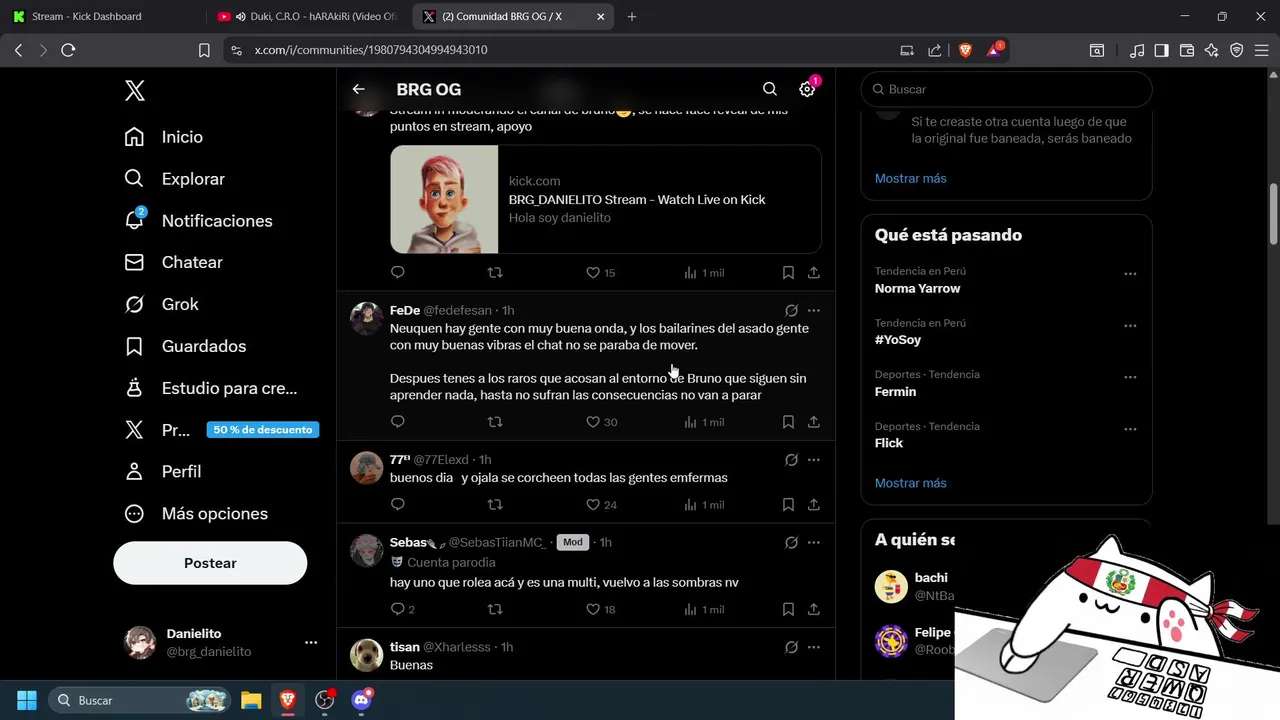Open options for #YoSoy trend
This screenshot has width=1280, height=720.
pyautogui.click(x=1130, y=326)
